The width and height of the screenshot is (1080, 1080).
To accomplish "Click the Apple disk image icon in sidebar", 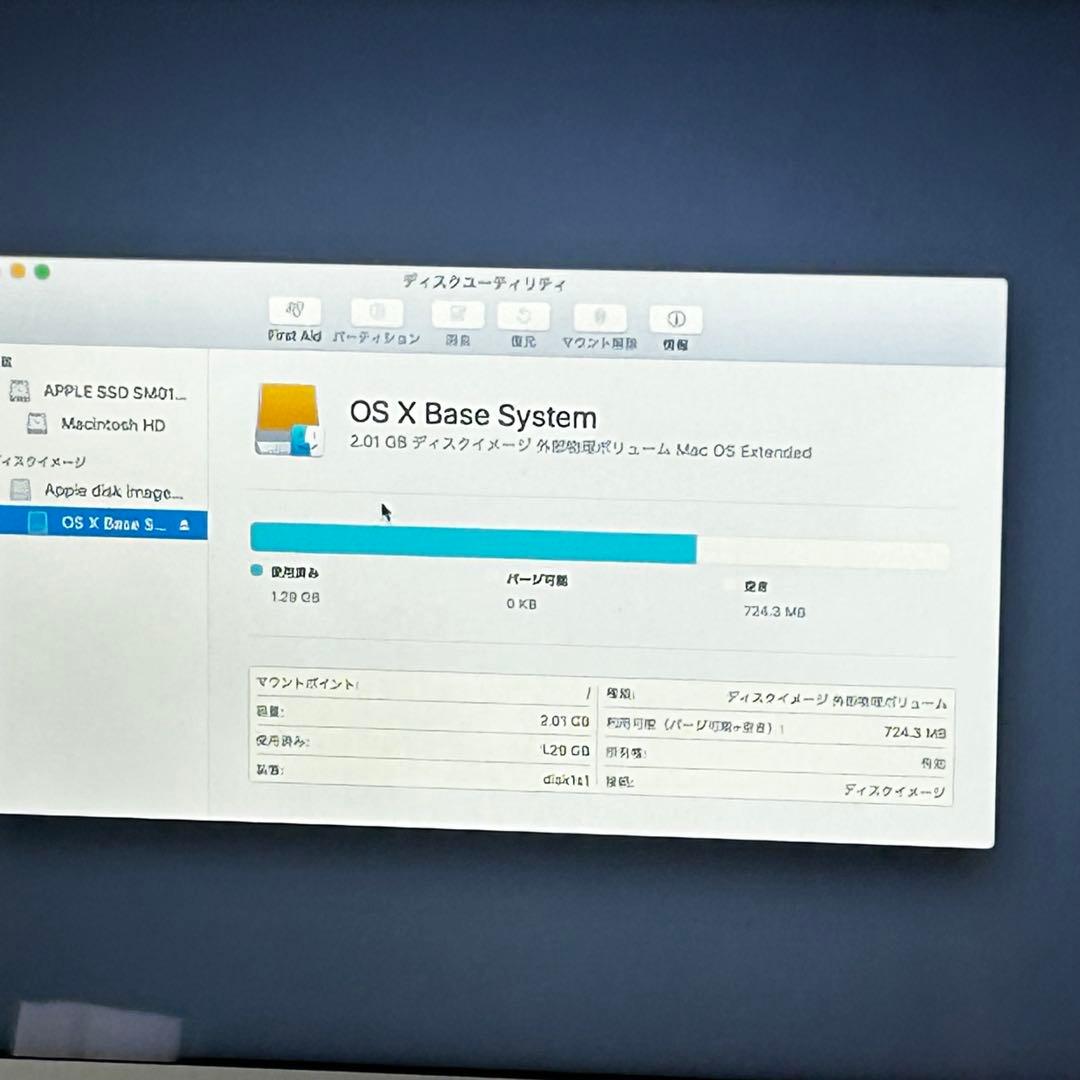I will (22, 491).
